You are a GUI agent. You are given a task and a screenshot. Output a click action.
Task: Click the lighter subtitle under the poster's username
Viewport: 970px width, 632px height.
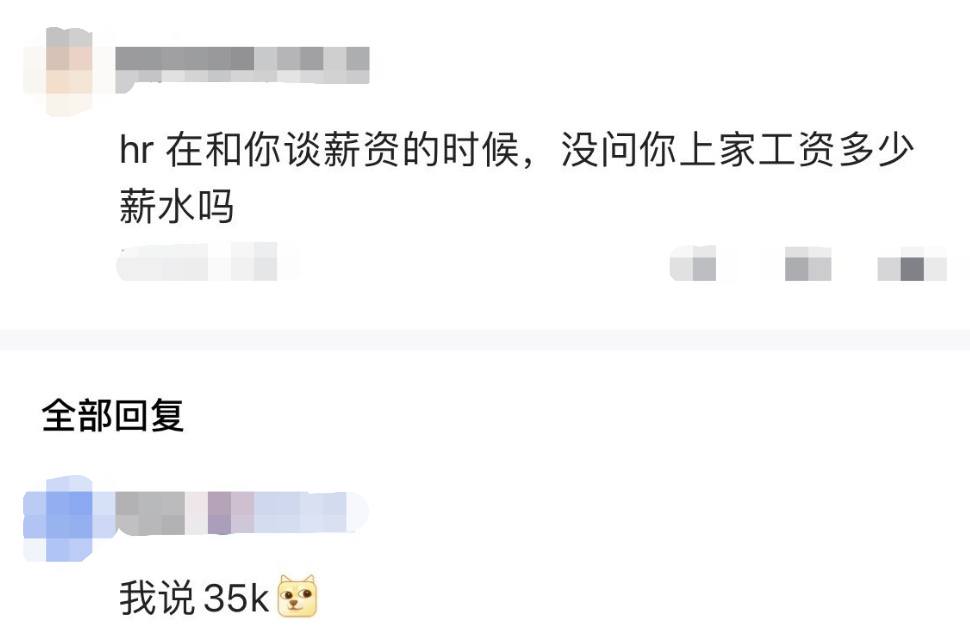[242, 79]
